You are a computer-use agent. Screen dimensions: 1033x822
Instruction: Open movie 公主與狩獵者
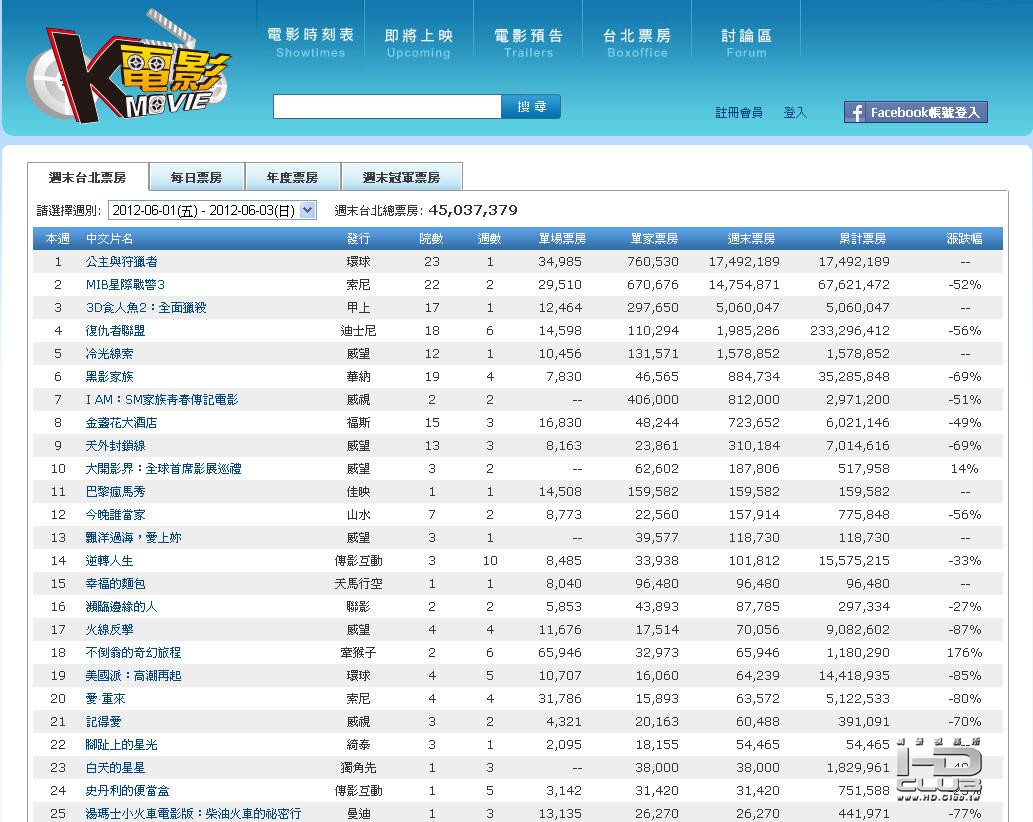click(122, 261)
